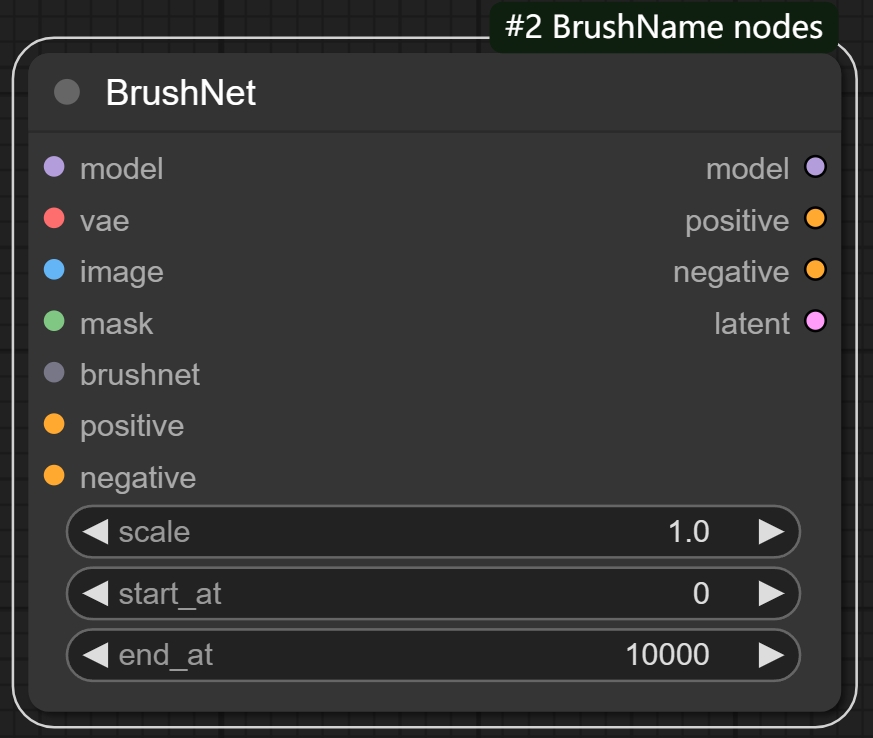
Task: Decrease end_at with the left arrow
Action: point(95,655)
